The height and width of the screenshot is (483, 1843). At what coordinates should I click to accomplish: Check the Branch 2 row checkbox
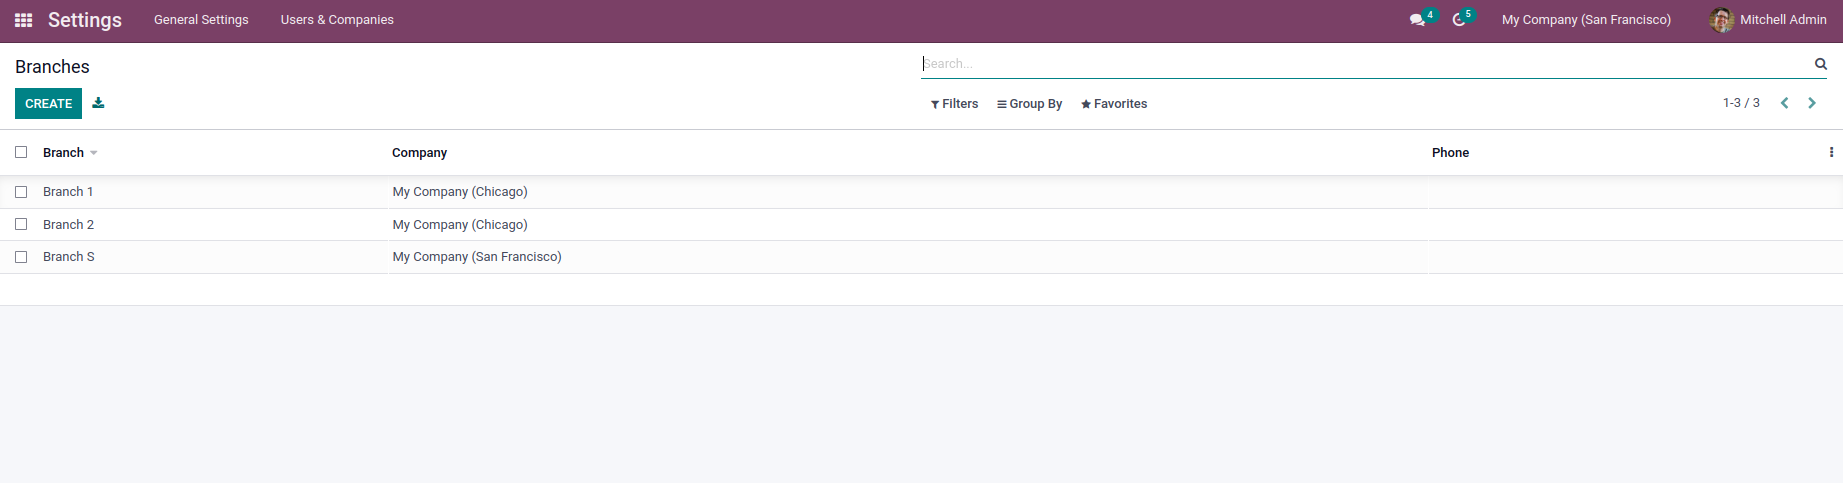click(x=21, y=224)
